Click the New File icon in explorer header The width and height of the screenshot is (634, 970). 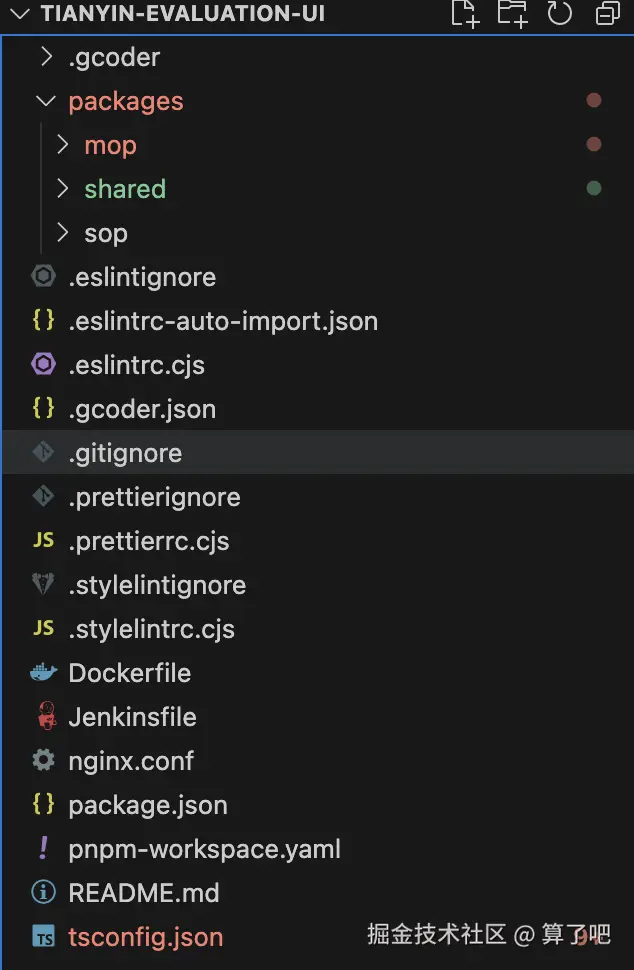click(464, 13)
